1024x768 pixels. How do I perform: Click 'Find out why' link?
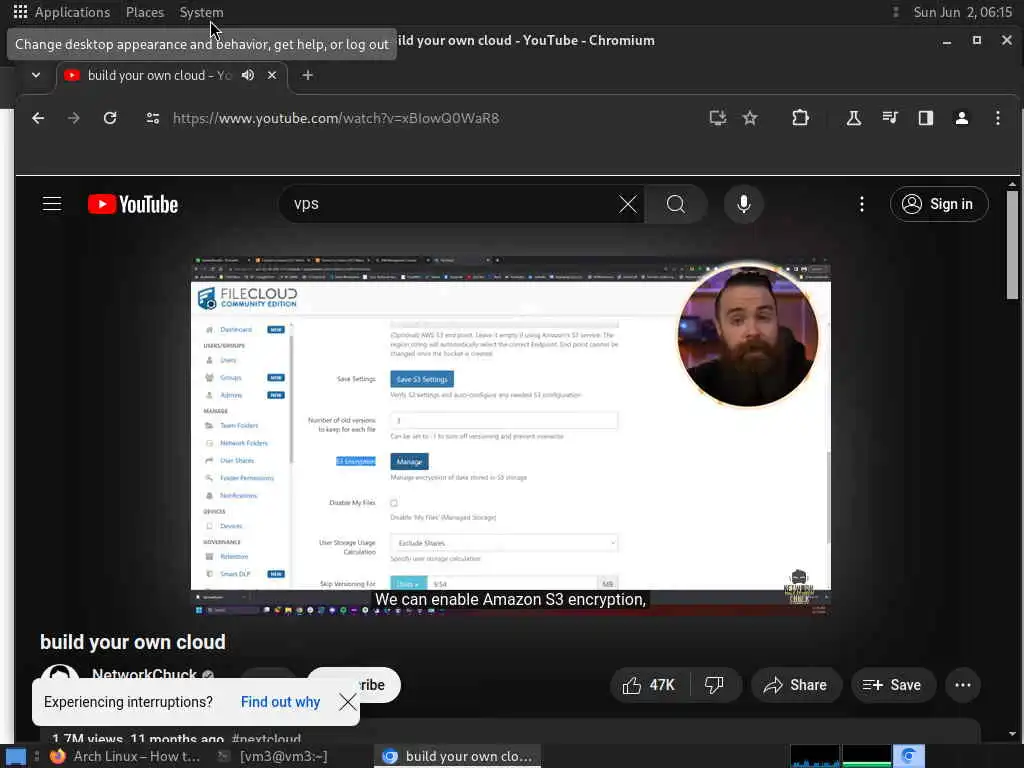pyautogui.click(x=280, y=702)
